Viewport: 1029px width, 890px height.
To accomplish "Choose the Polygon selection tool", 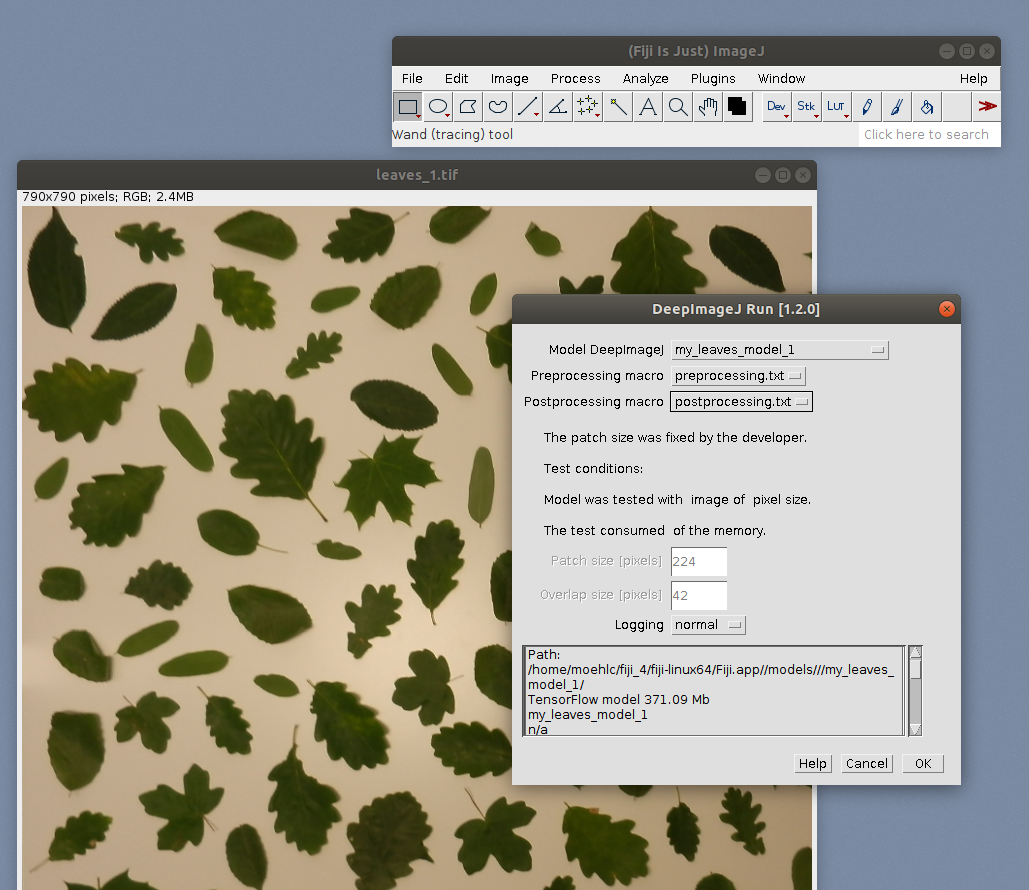I will pyautogui.click(x=468, y=107).
